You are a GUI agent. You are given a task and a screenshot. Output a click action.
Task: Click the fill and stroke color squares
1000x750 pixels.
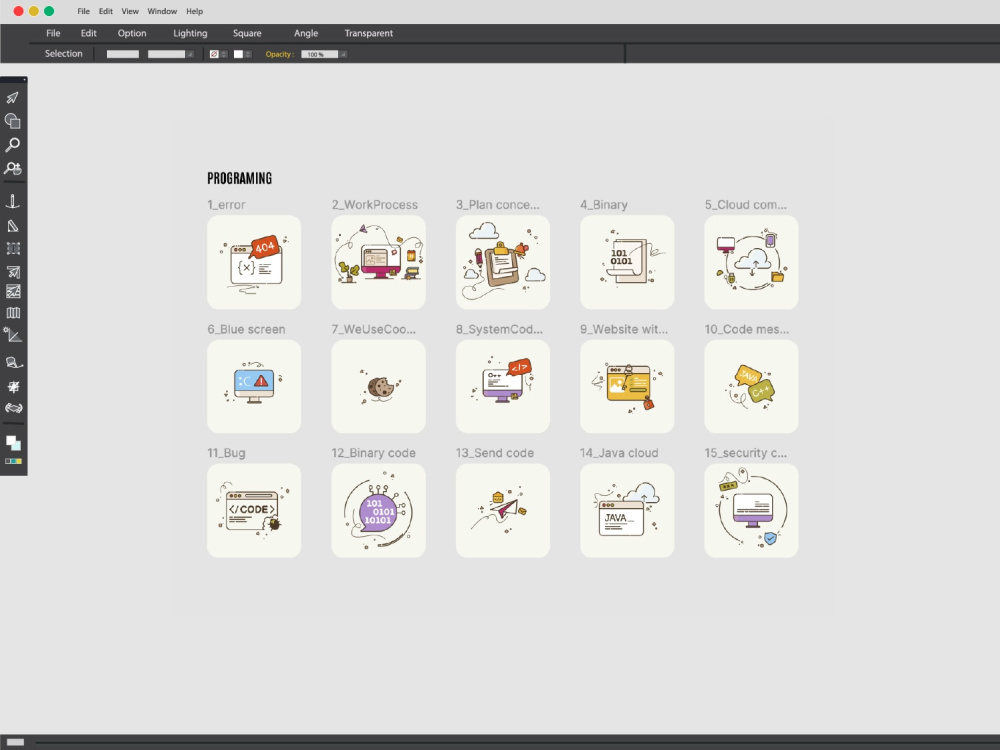tap(13, 443)
